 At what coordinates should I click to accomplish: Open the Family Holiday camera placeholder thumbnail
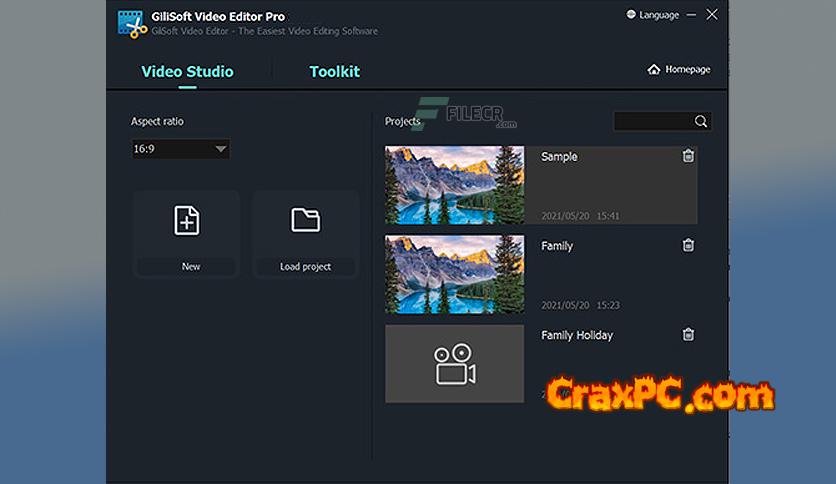coord(454,363)
